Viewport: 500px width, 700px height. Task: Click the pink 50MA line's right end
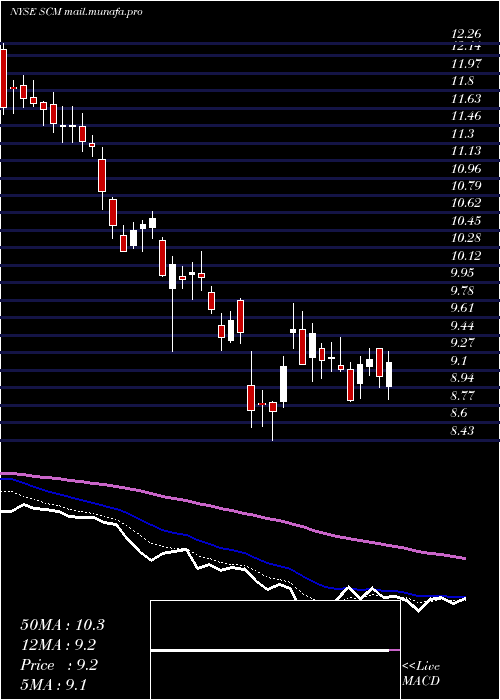click(464, 558)
